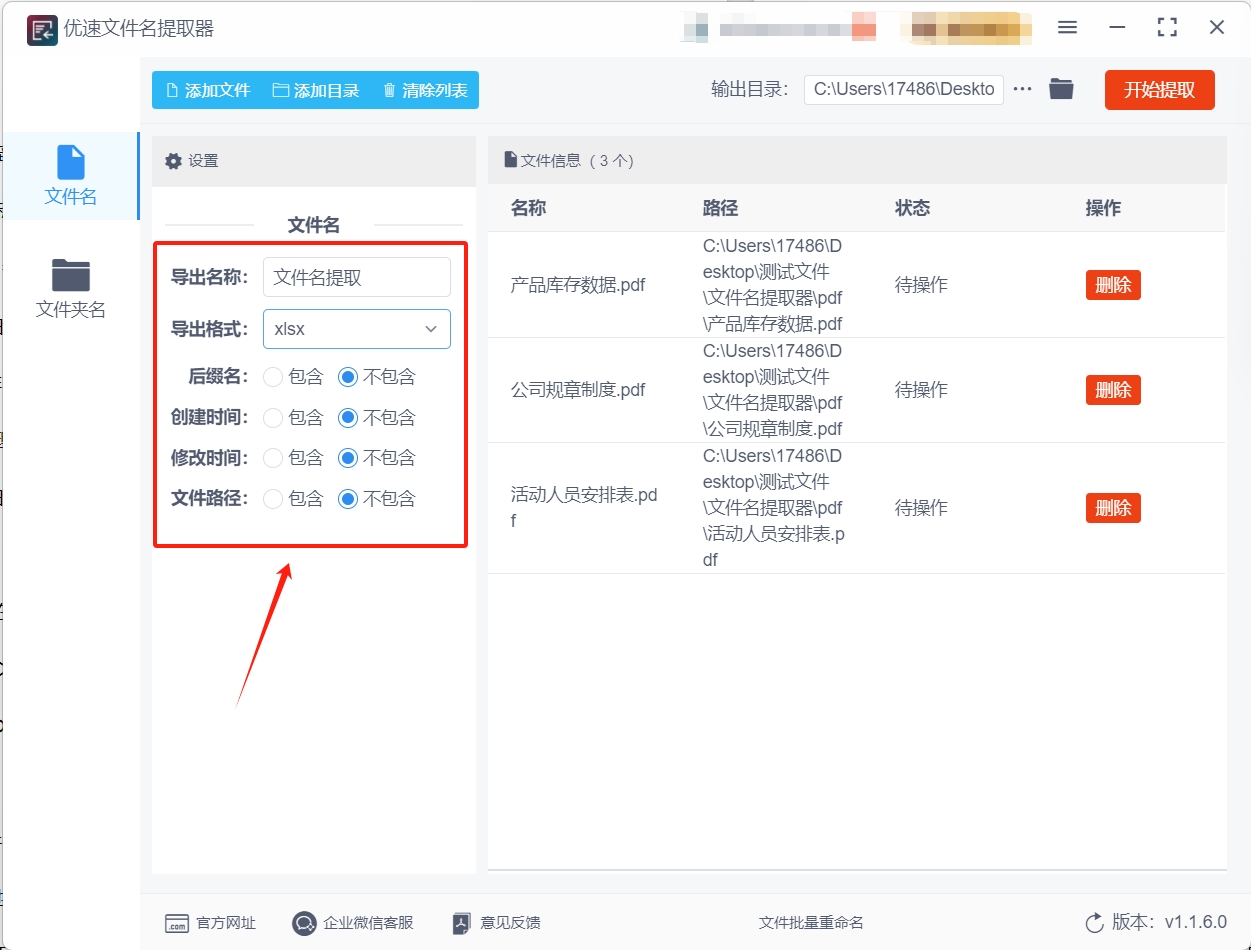
Task: Select 包含 for 修改时间
Action: (273, 458)
